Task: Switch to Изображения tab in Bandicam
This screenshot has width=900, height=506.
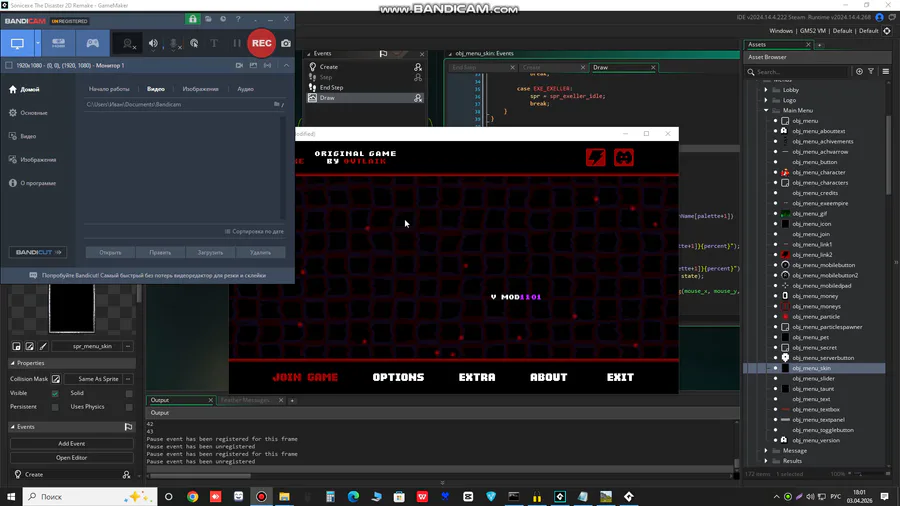Action: click(200, 89)
